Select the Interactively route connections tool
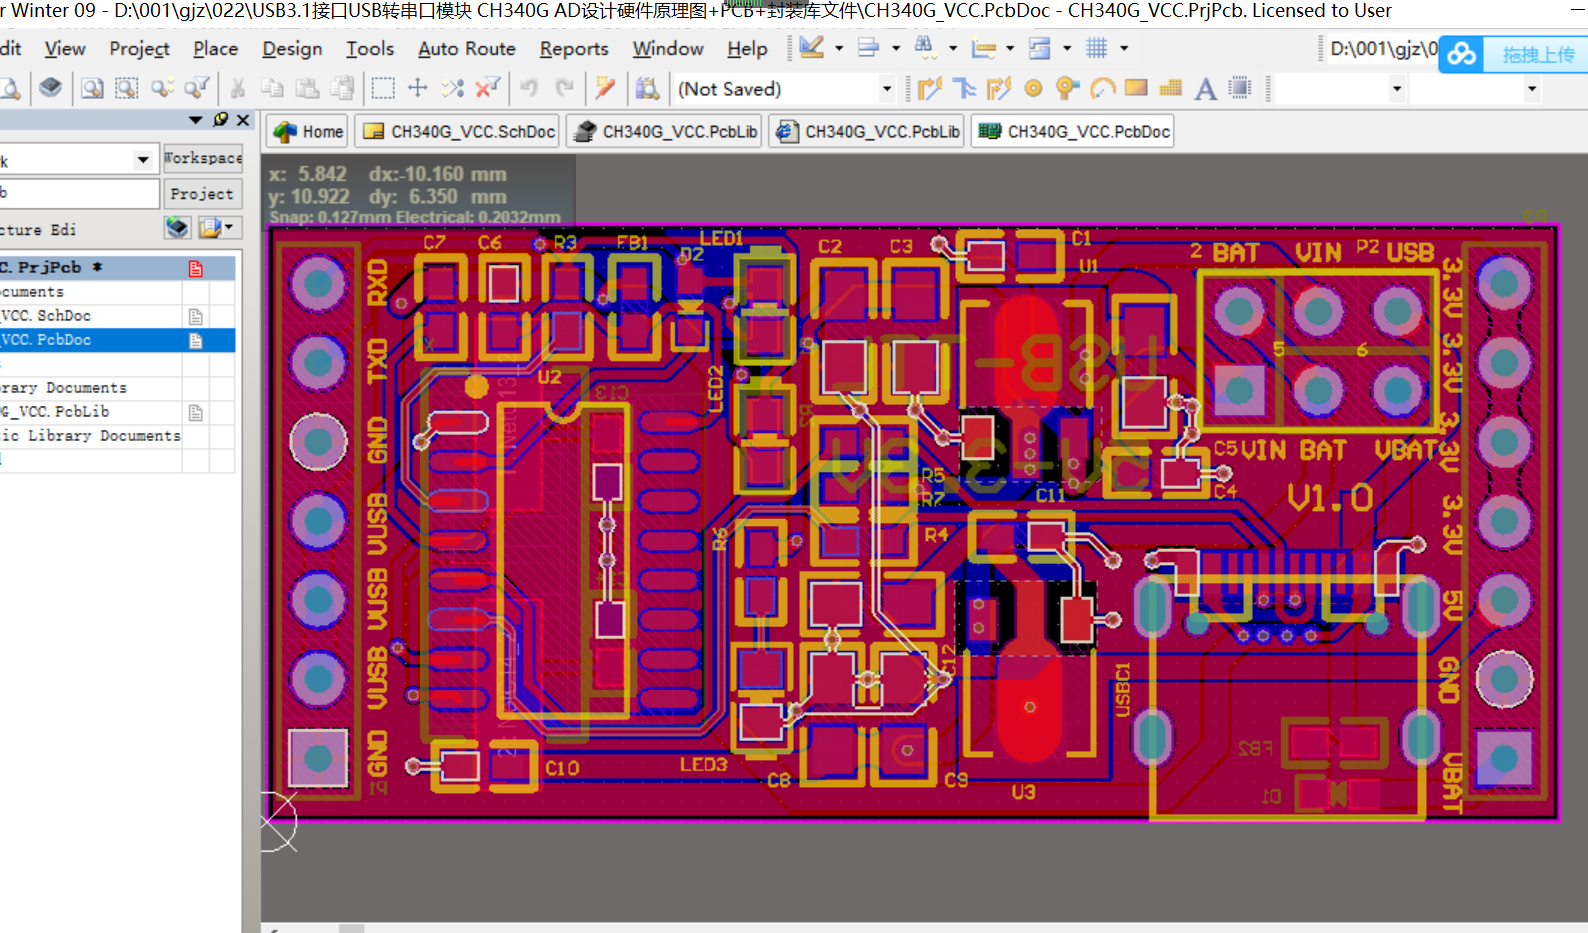The height and width of the screenshot is (933, 1588). pyautogui.click(x=930, y=88)
